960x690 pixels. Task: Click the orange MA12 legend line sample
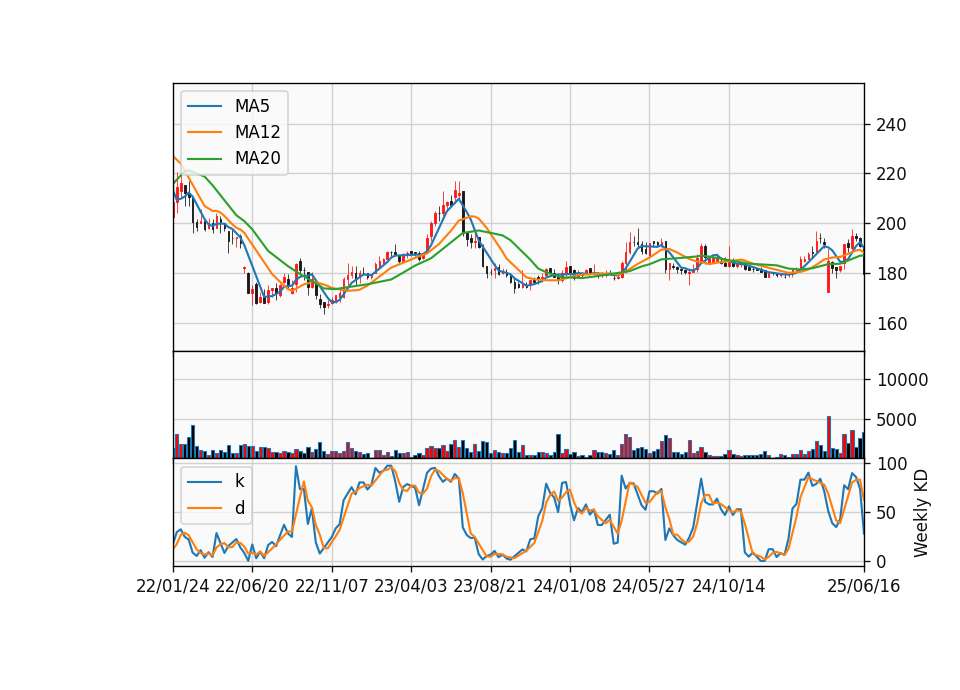tap(204, 132)
